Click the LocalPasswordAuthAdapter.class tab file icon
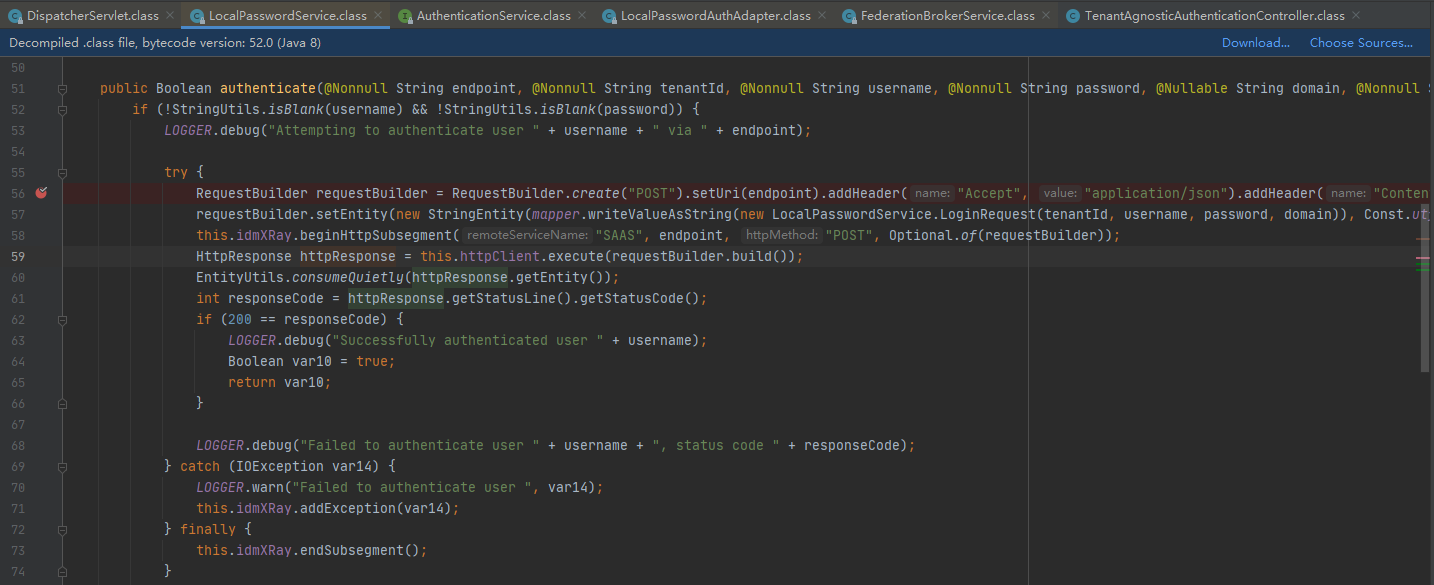 [609, 16]
